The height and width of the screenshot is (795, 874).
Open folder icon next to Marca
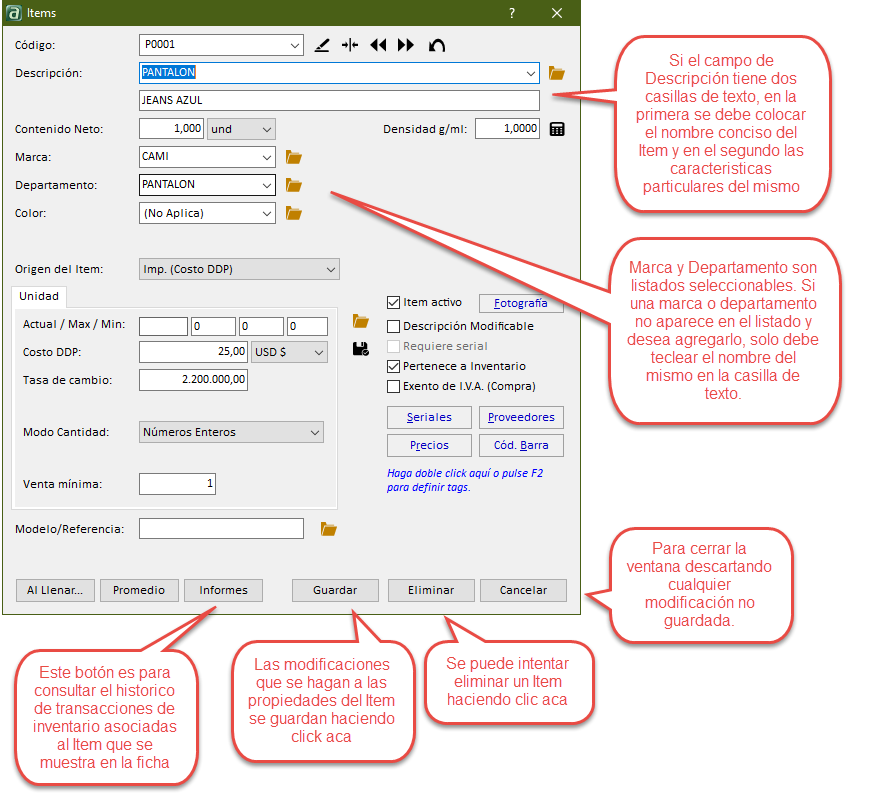[294, 157]
